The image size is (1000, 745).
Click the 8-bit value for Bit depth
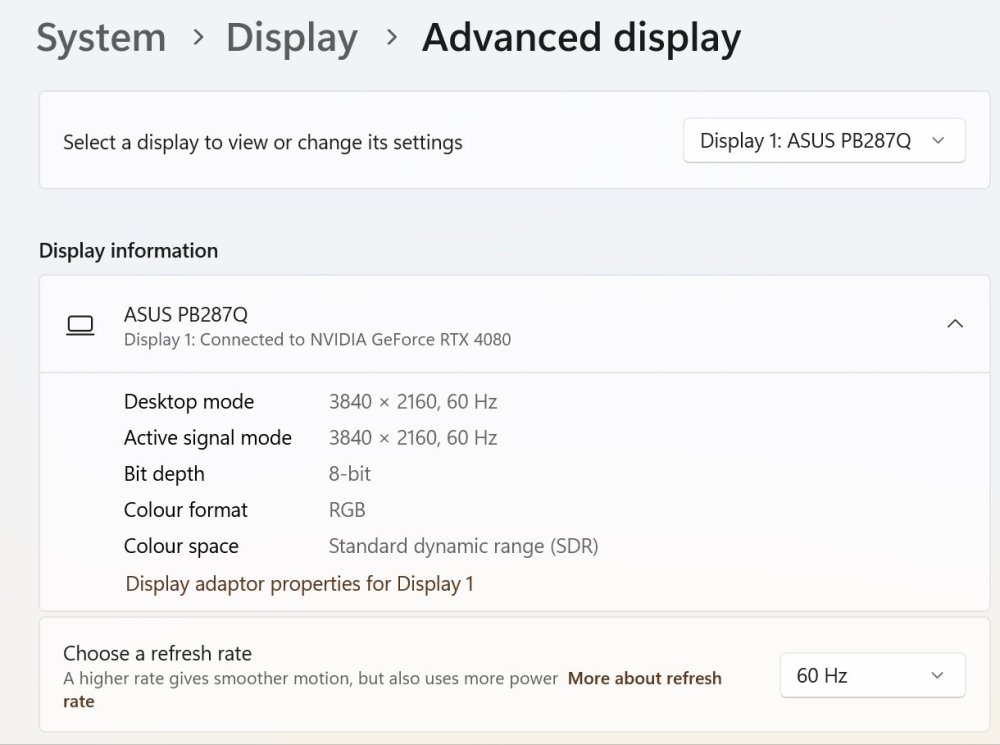click(x=350, y=474)
